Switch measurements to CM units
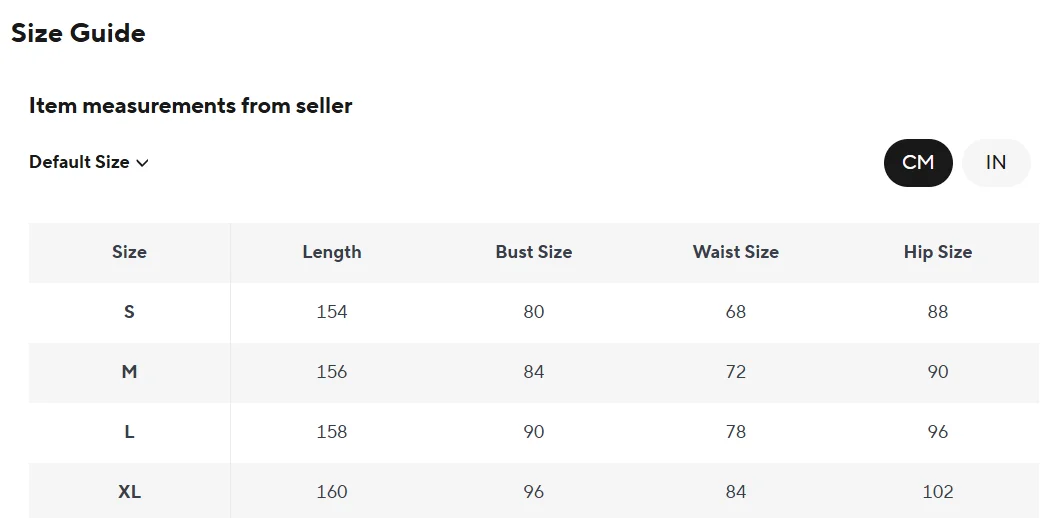Image resolution: width=1040 pixels, height=518 pixels. coord(918,162)
